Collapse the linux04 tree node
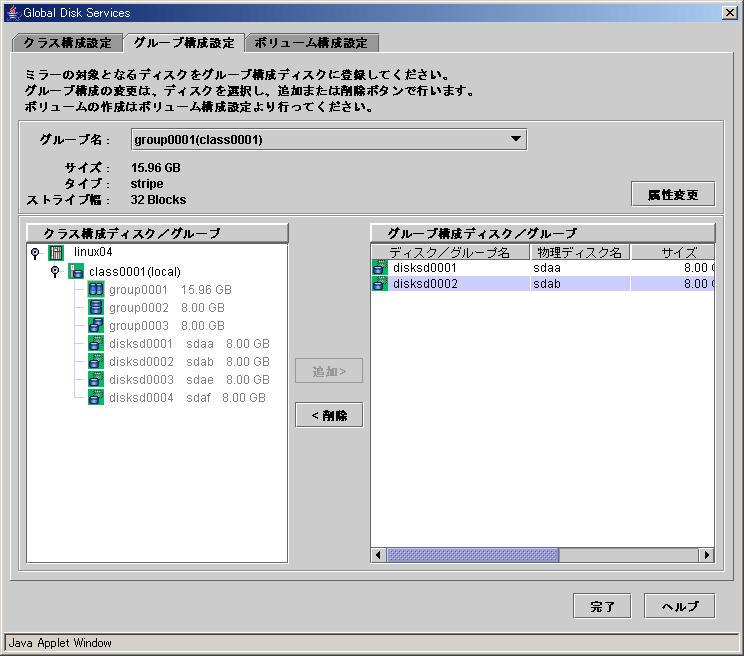 36,253
